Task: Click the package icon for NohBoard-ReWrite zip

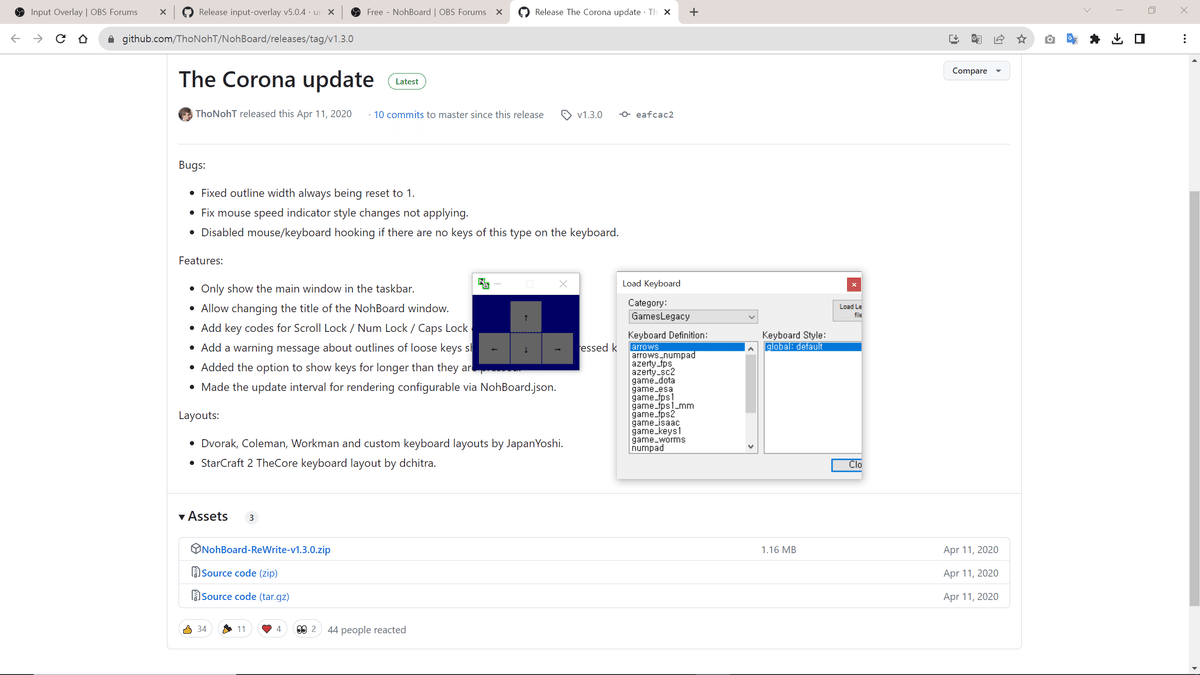Action: tap(196, 549)
